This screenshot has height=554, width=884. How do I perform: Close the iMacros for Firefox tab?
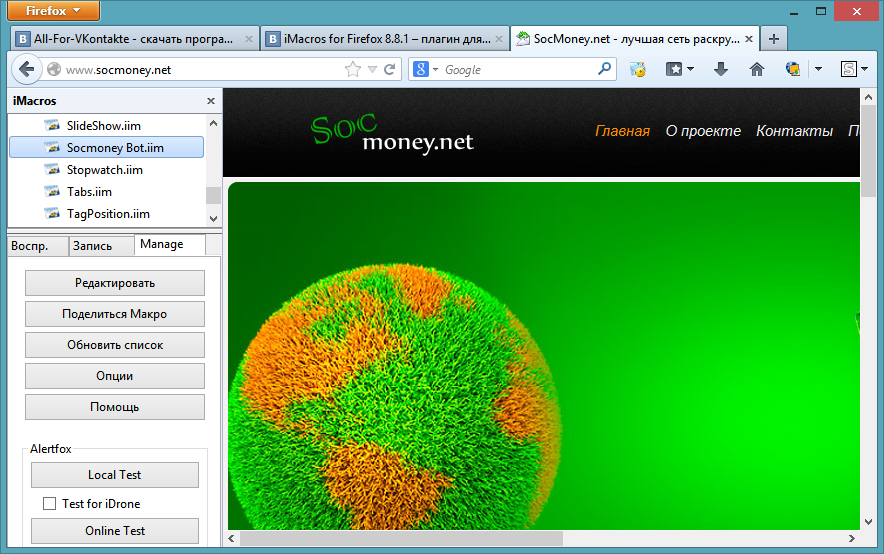coord(499,39)
